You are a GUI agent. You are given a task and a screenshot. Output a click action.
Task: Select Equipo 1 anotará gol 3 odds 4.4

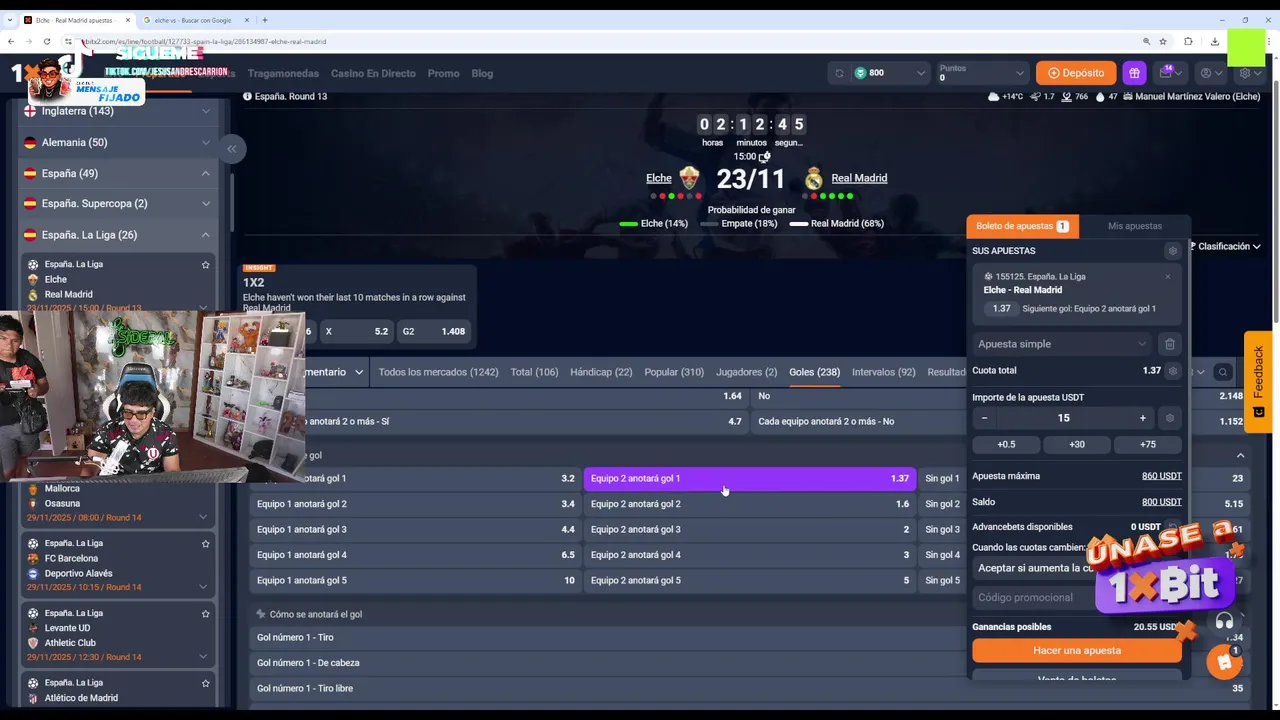415,529
